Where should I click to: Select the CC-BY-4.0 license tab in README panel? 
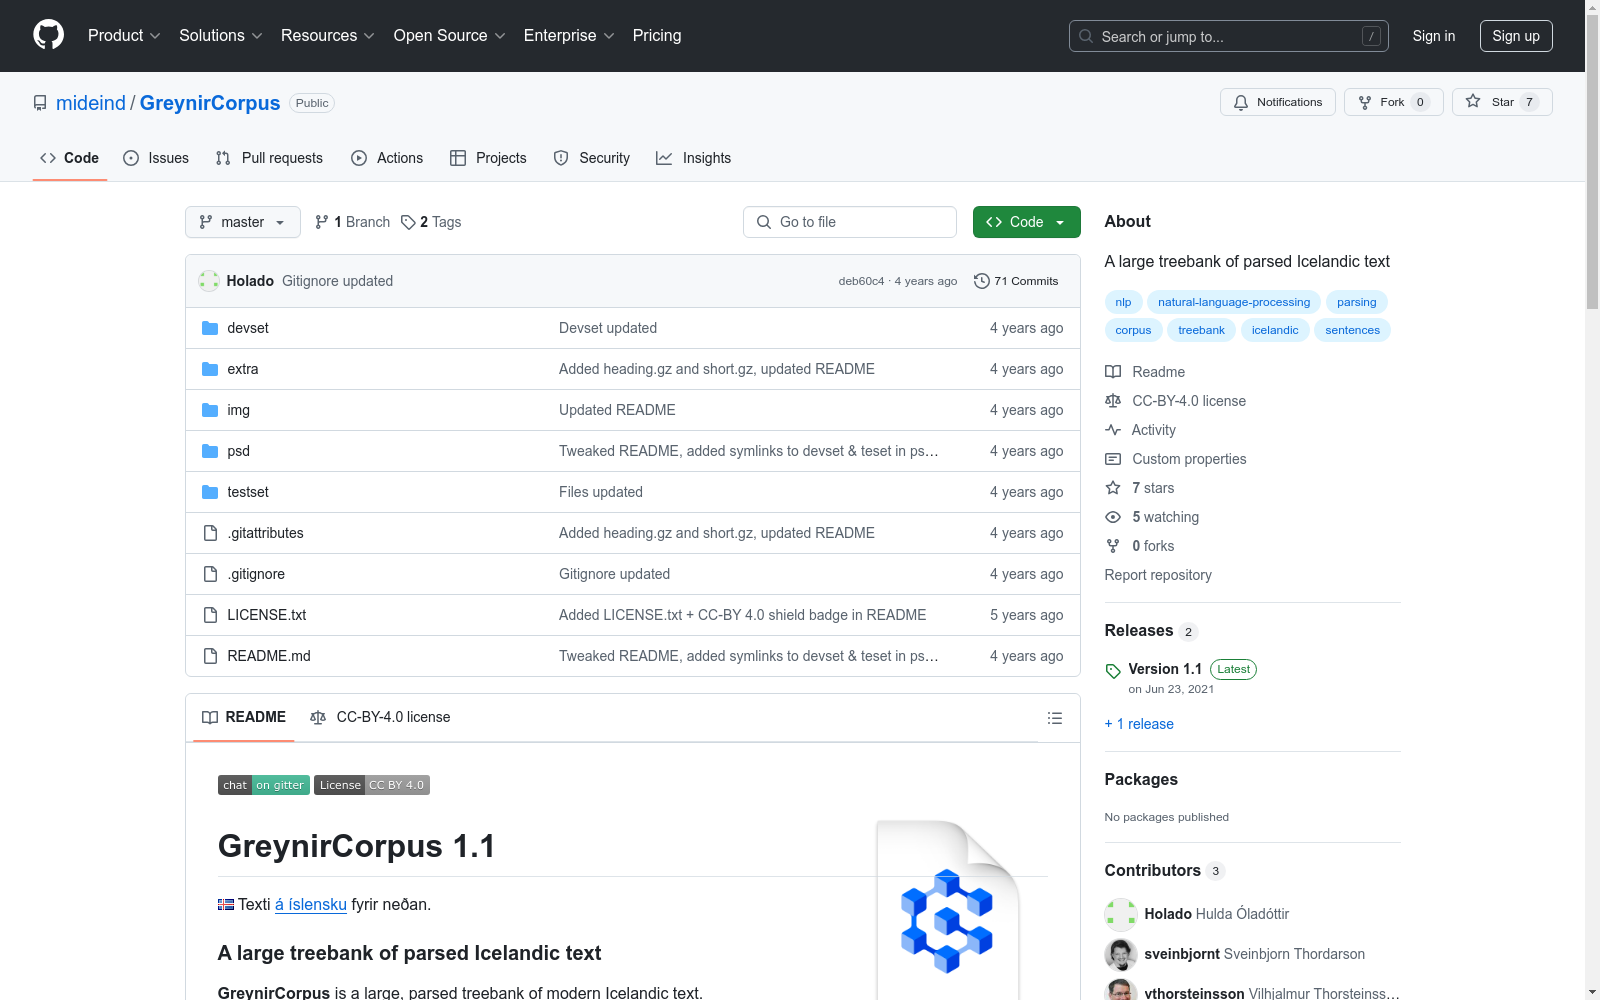click(x=380, y=717)
